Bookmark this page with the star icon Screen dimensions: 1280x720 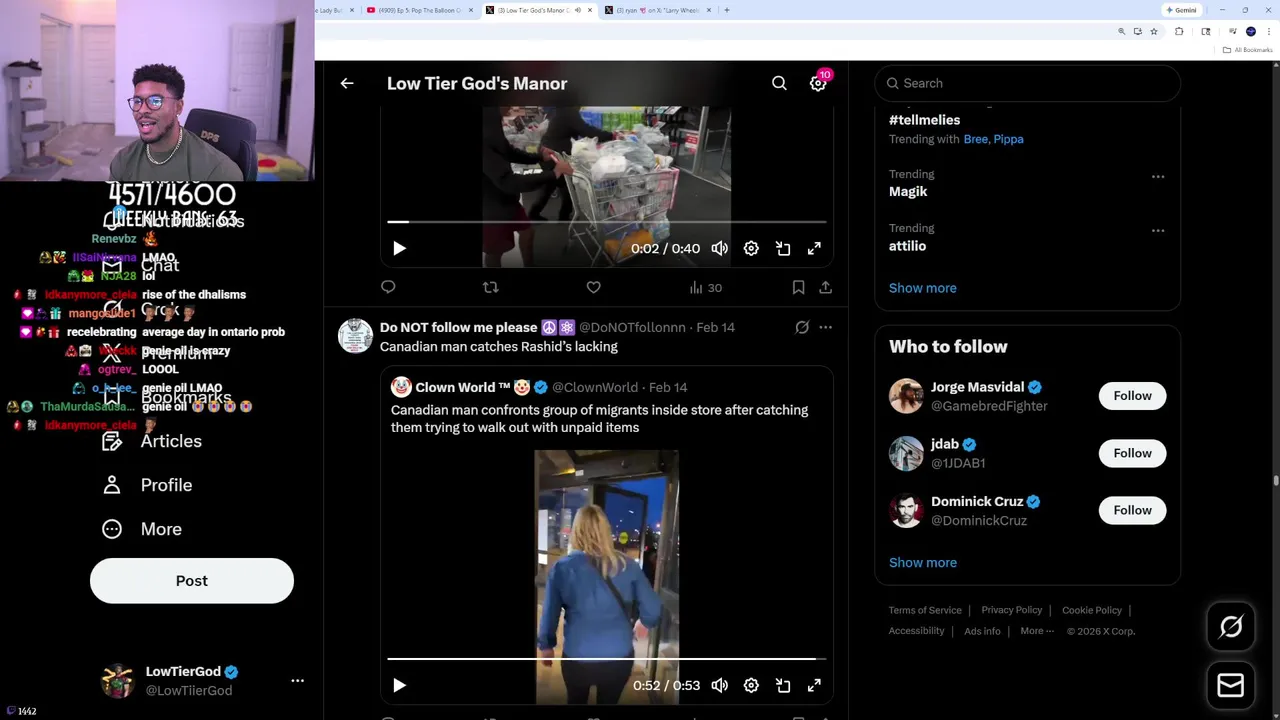1154,32
